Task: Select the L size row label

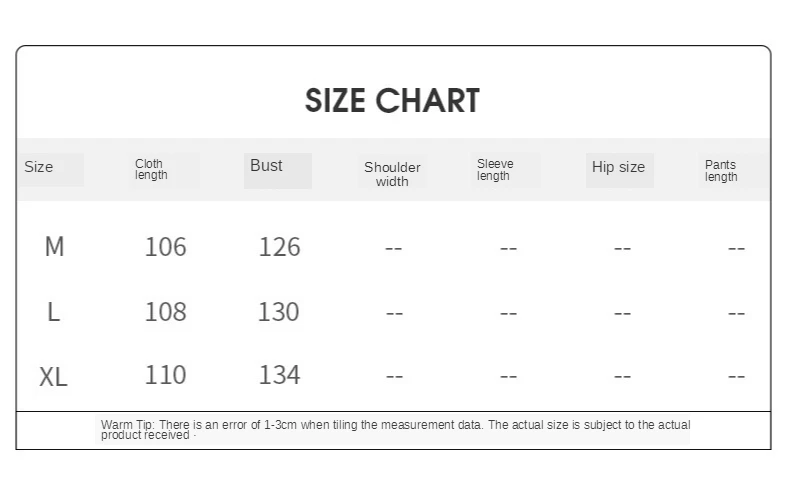Action: coord(53,311)
